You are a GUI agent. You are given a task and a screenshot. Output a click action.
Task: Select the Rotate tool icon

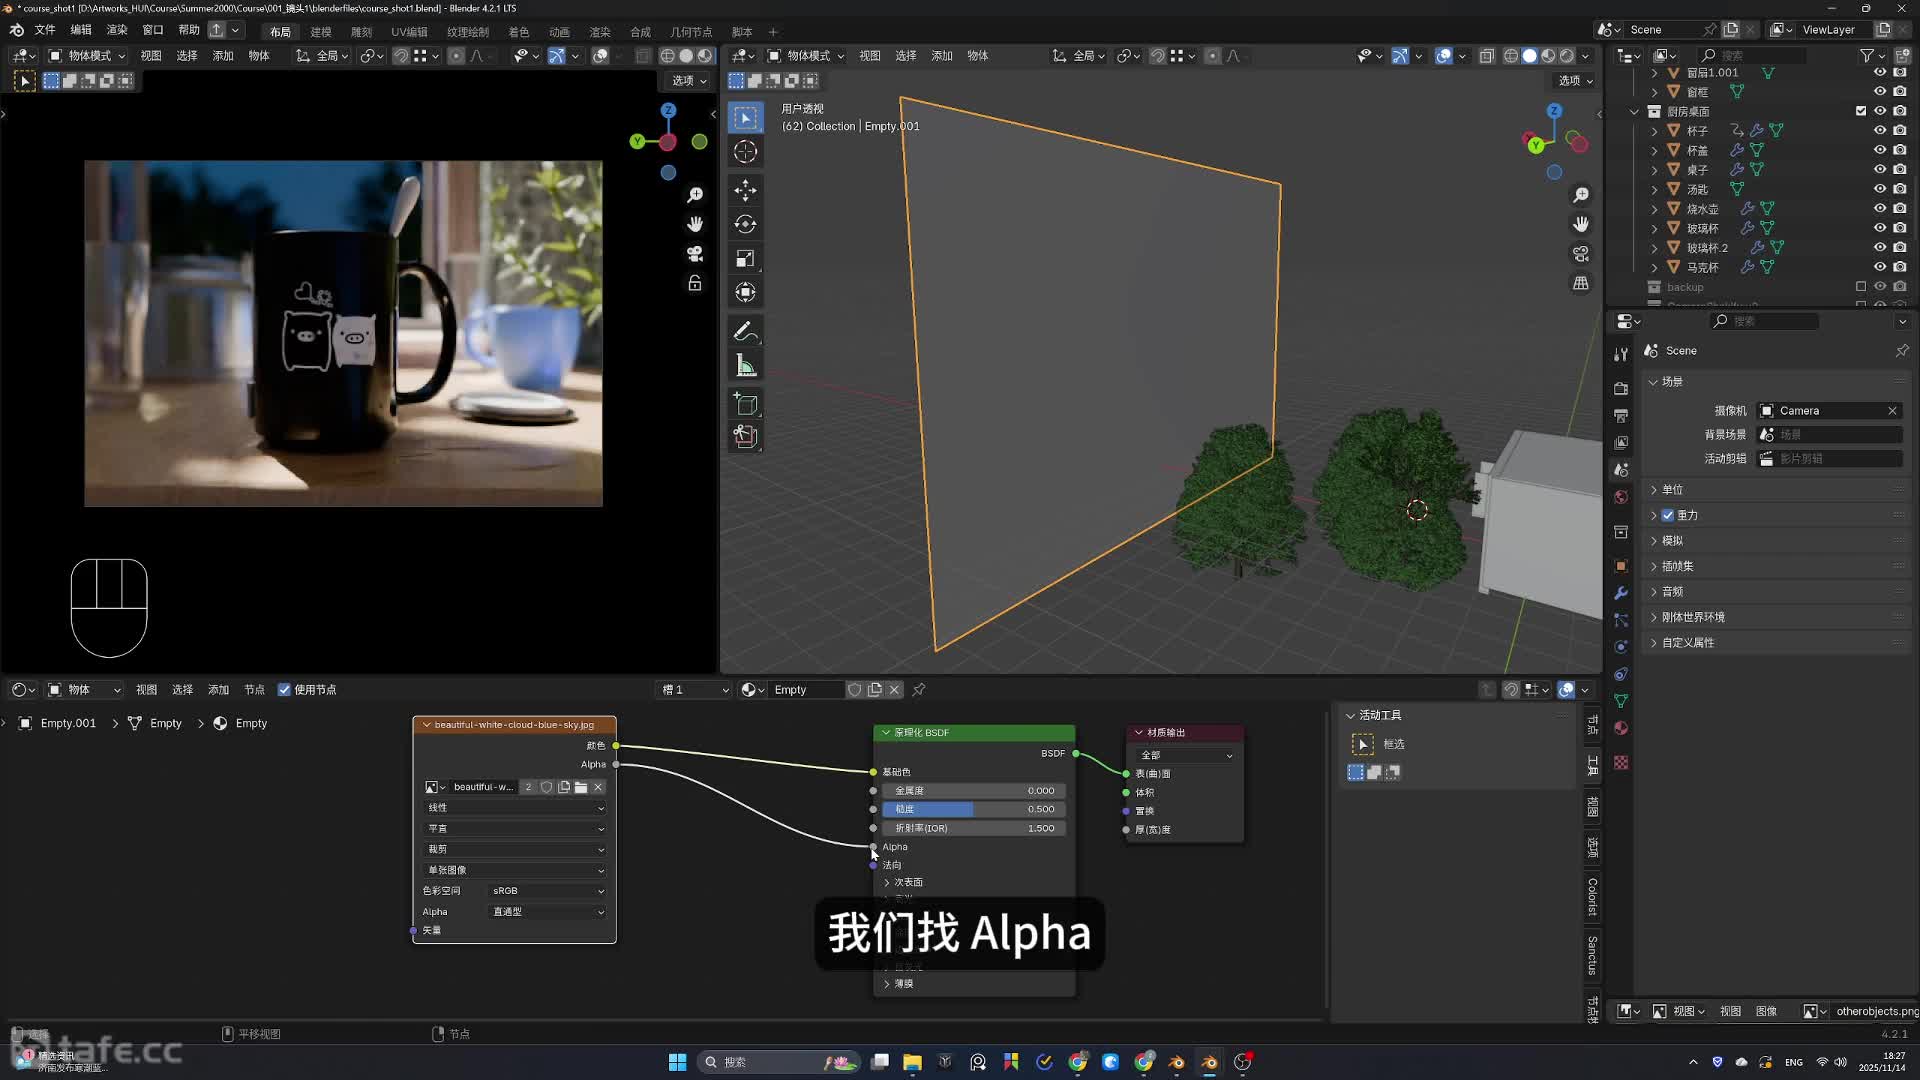pos(745,224)
